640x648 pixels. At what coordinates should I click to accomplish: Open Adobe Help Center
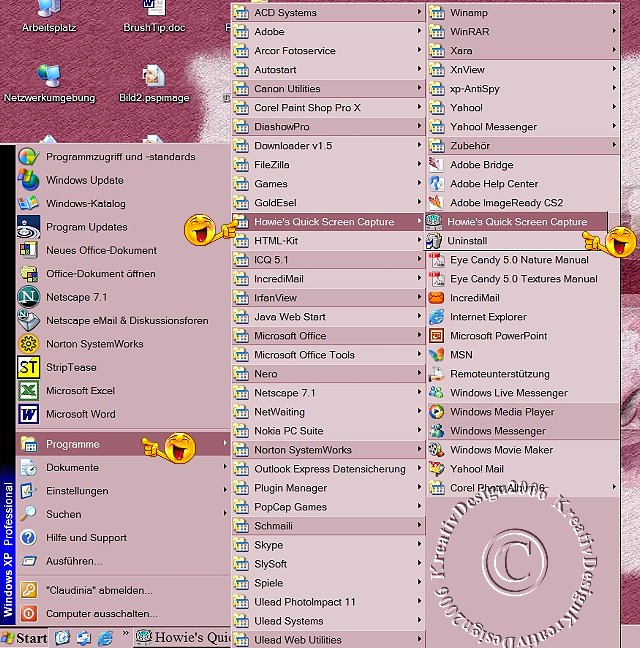tap(523, 184)
